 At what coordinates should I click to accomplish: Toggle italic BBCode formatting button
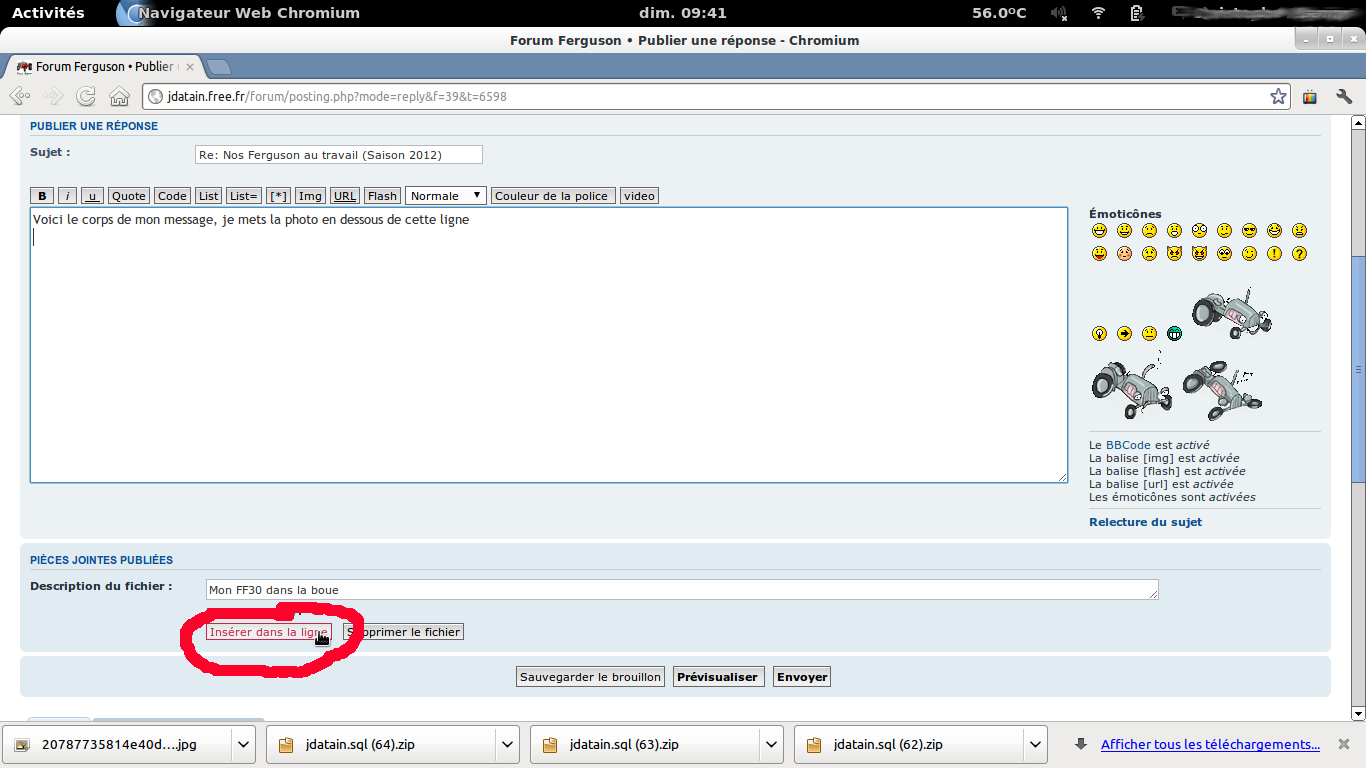click(x=68, y=196)
